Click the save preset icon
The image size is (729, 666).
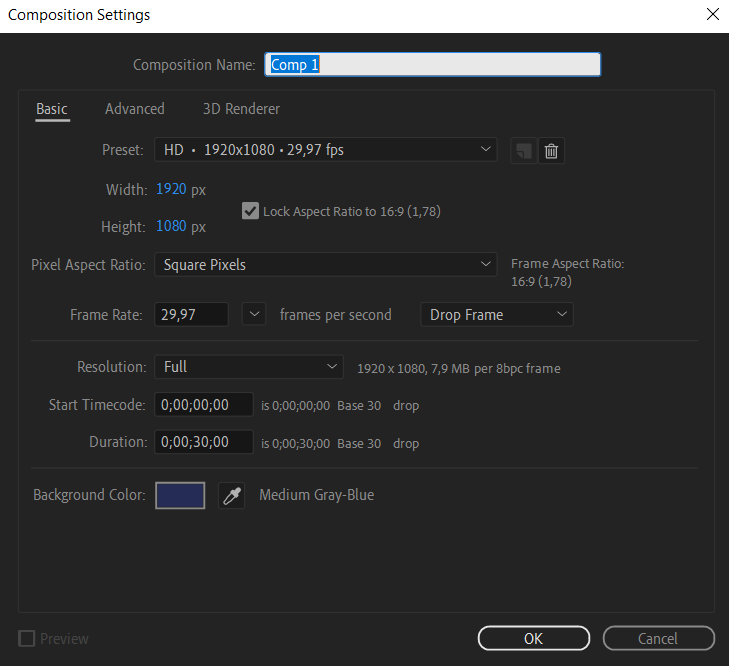[524, 151]
